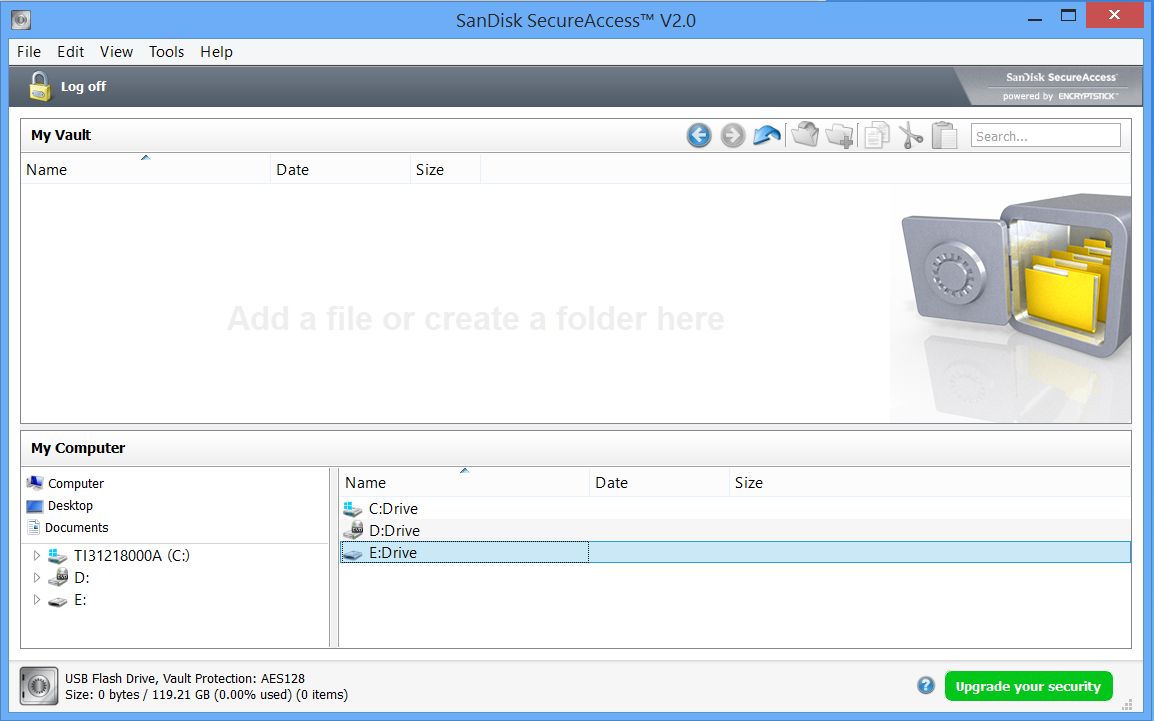1154x721 pixels.
Task: Click into the vault Search field
Action: (x=1045, y=136)
